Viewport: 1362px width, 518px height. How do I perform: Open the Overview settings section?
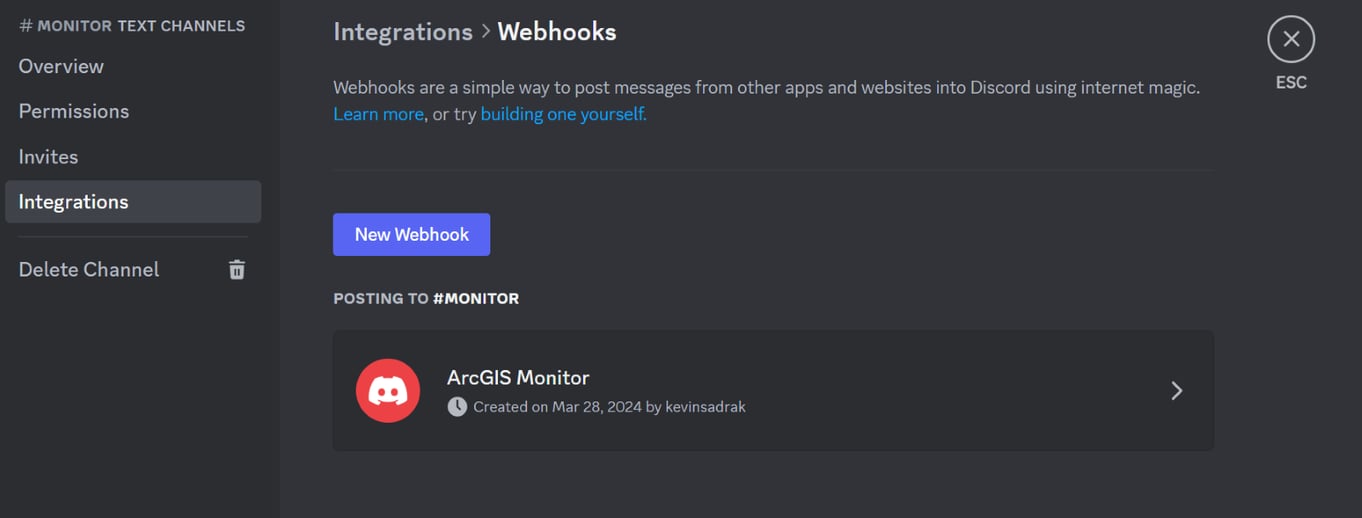click(61, 66)
